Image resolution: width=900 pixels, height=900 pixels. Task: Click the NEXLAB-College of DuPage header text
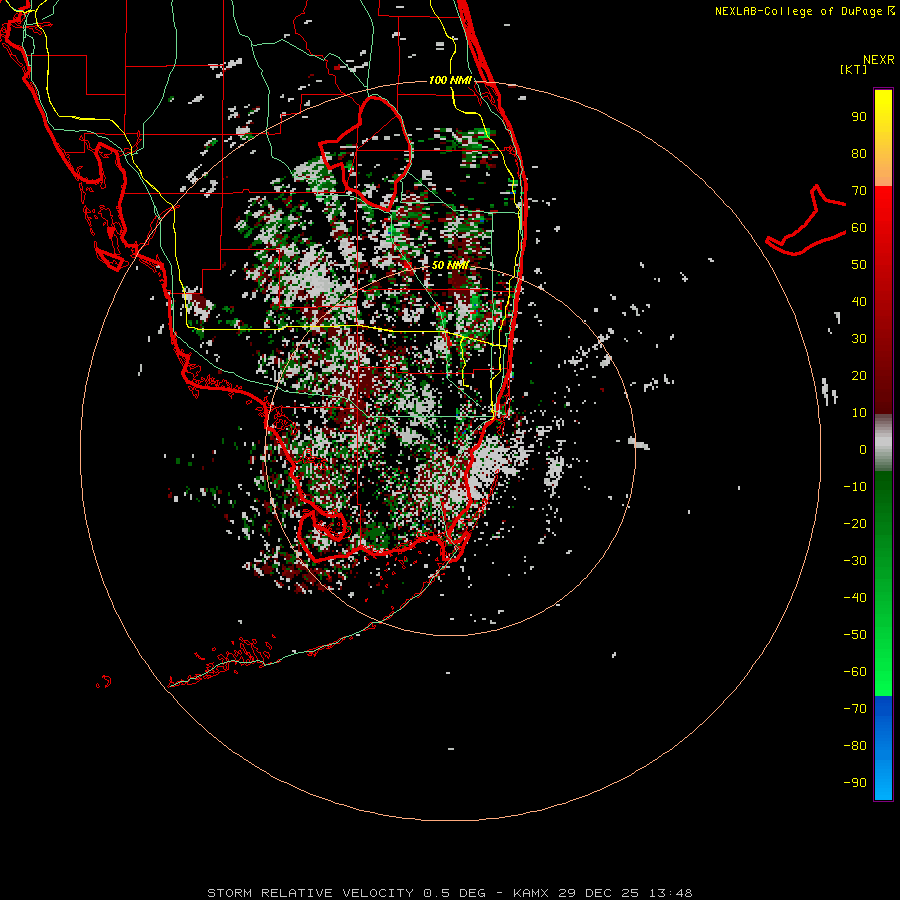pos(804,11)
